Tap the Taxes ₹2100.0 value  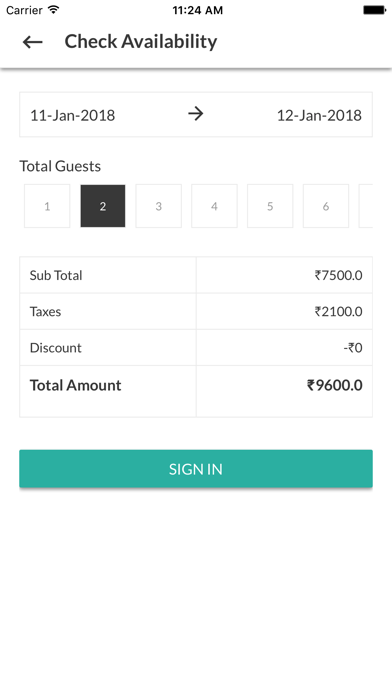coord(339,312)
